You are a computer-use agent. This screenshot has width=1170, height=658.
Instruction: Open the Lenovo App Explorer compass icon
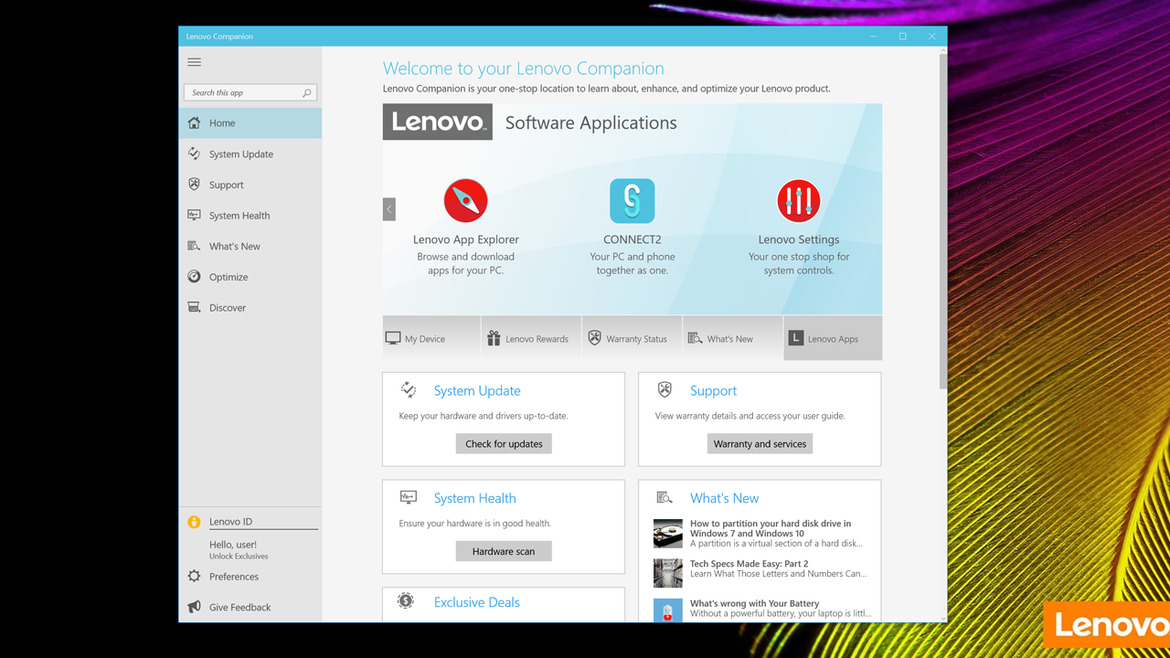[466, 201]
